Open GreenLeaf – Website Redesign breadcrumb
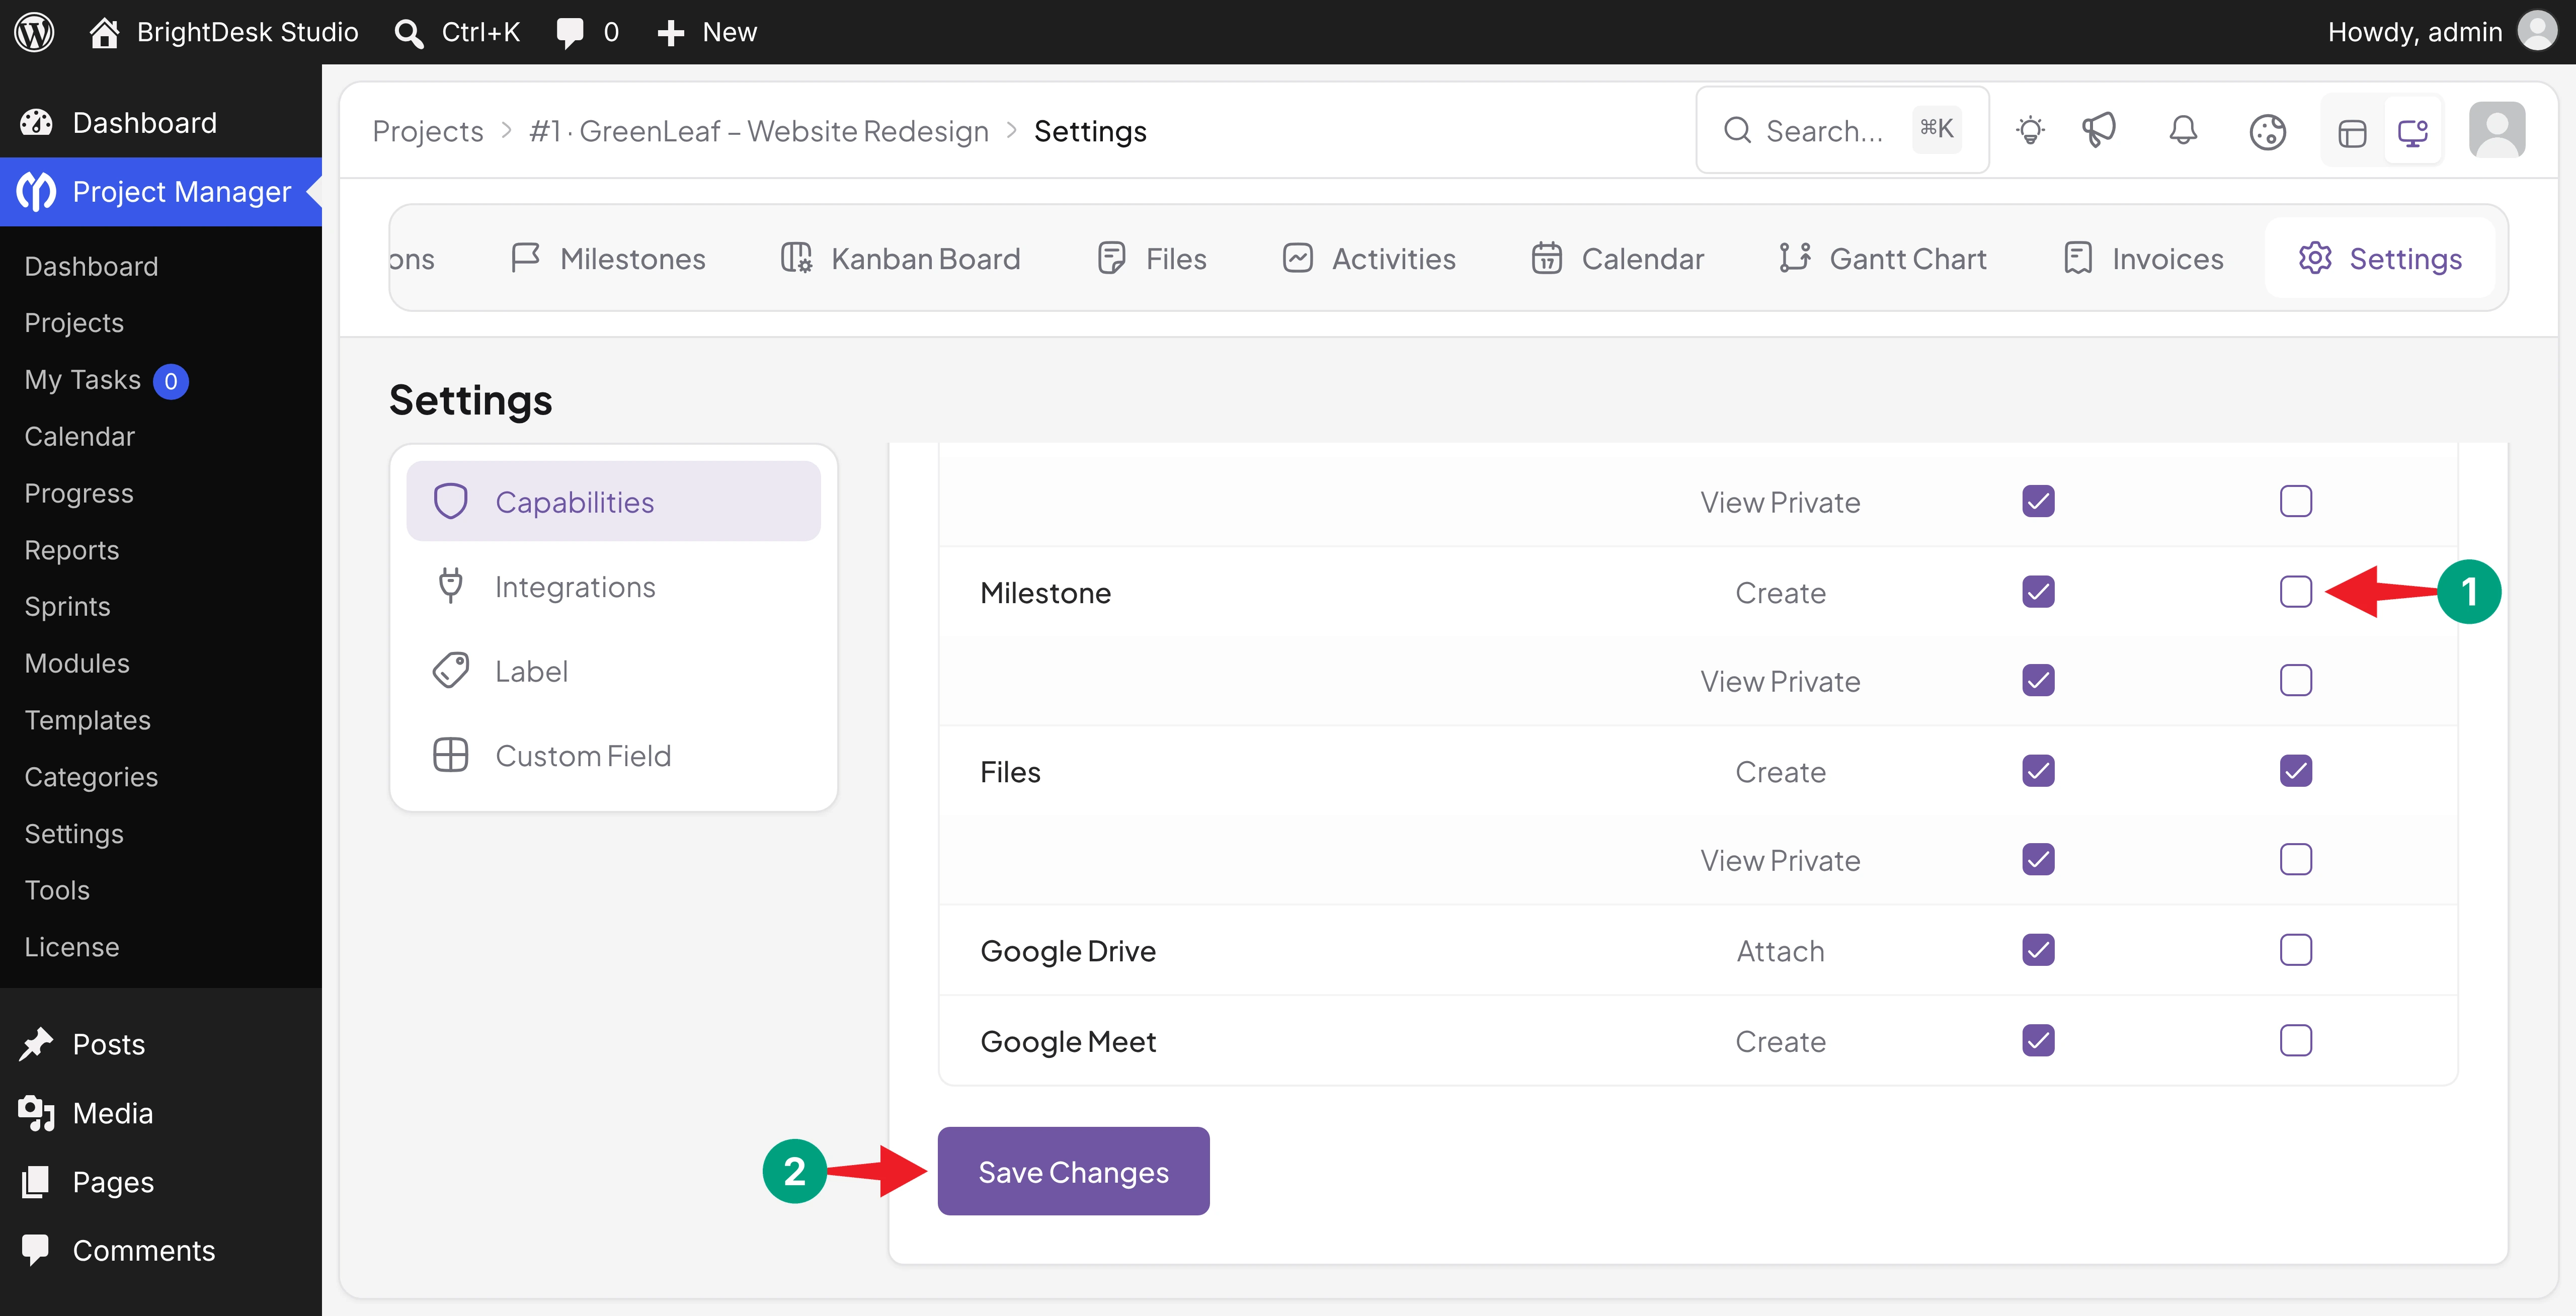Viewport: 2576px width, 1316px height. (x=759, y=131)
